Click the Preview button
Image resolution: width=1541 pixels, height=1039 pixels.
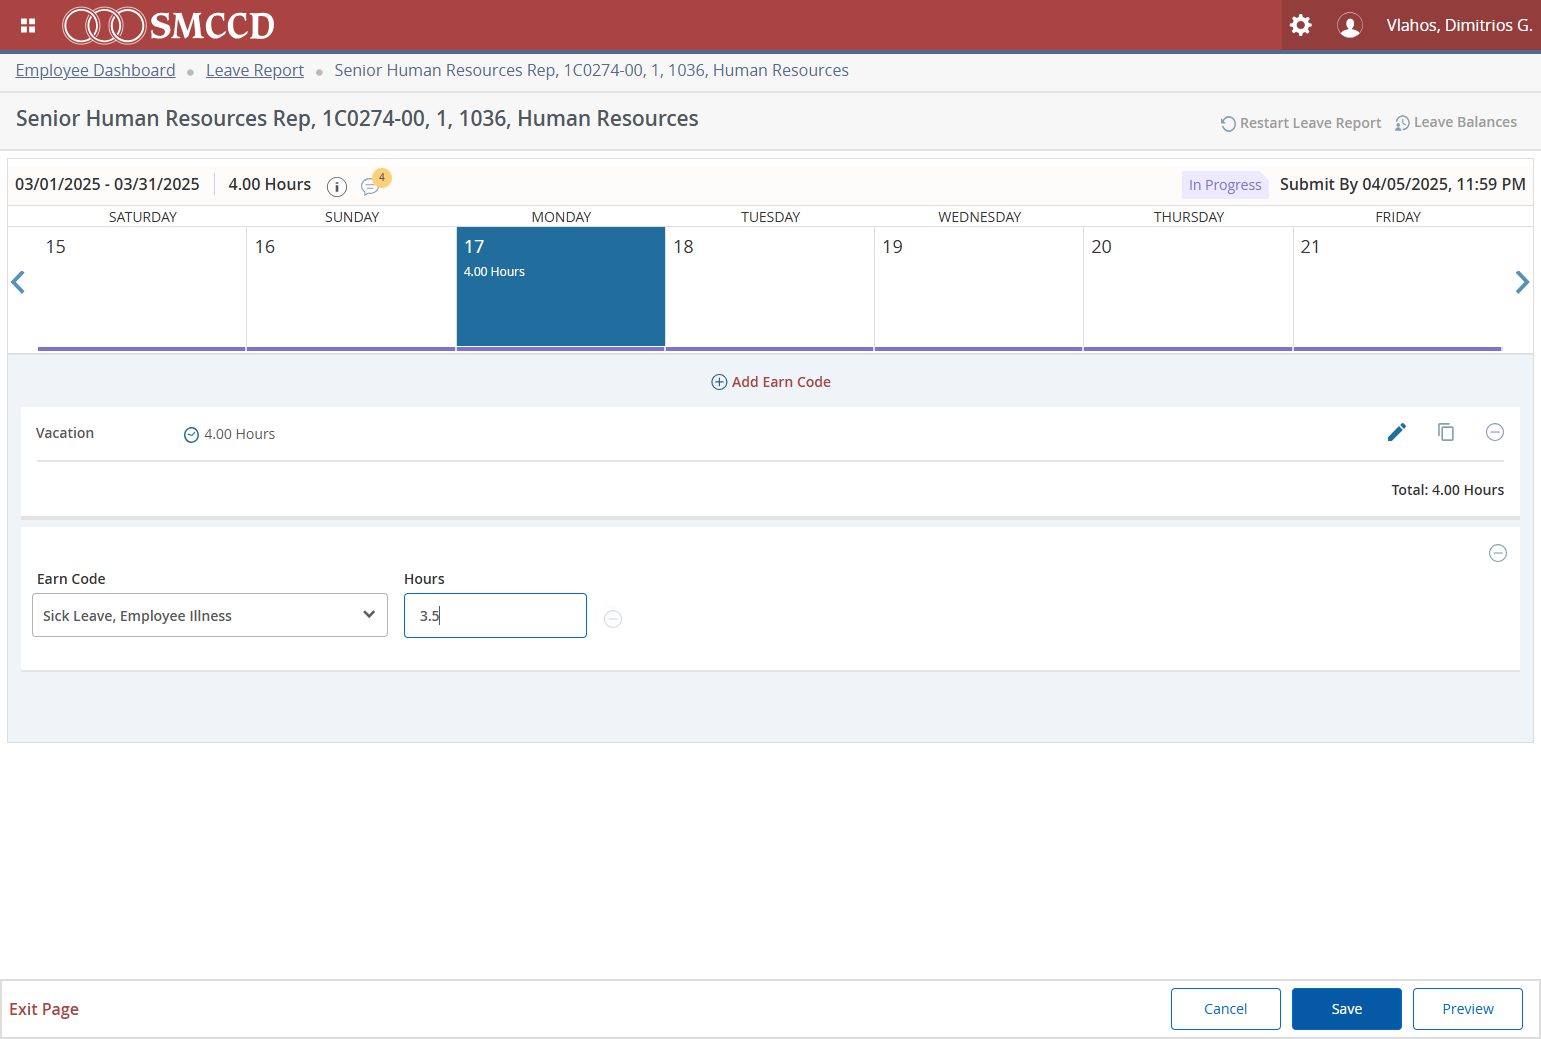coord(1468,1009)
